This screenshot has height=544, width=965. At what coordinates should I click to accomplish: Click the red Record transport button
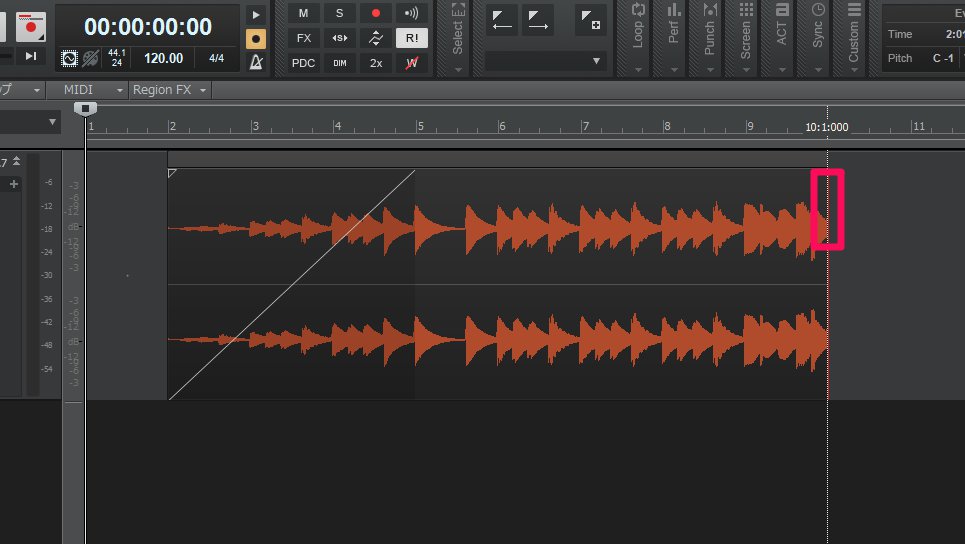point(31,26)
